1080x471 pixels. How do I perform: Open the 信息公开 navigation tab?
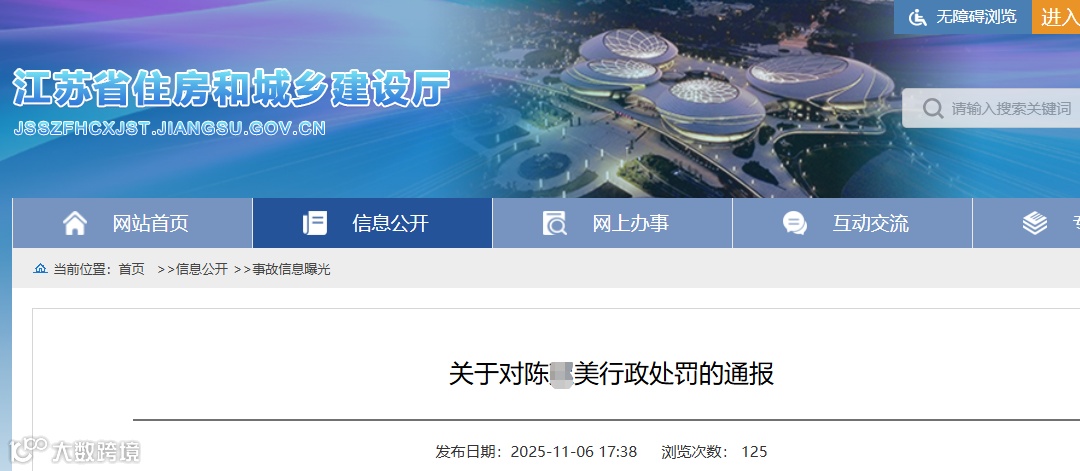(x=373, y=223)
